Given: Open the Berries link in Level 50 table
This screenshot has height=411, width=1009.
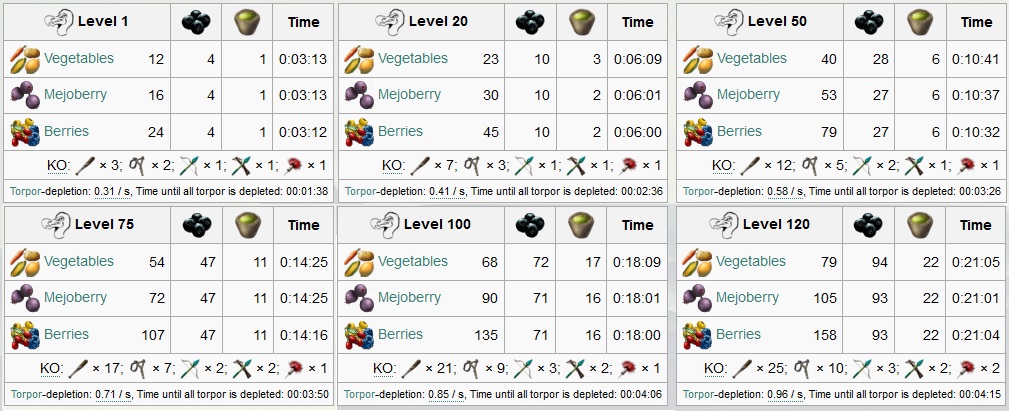Looking at the screenshot, I should tap(739, 131).
